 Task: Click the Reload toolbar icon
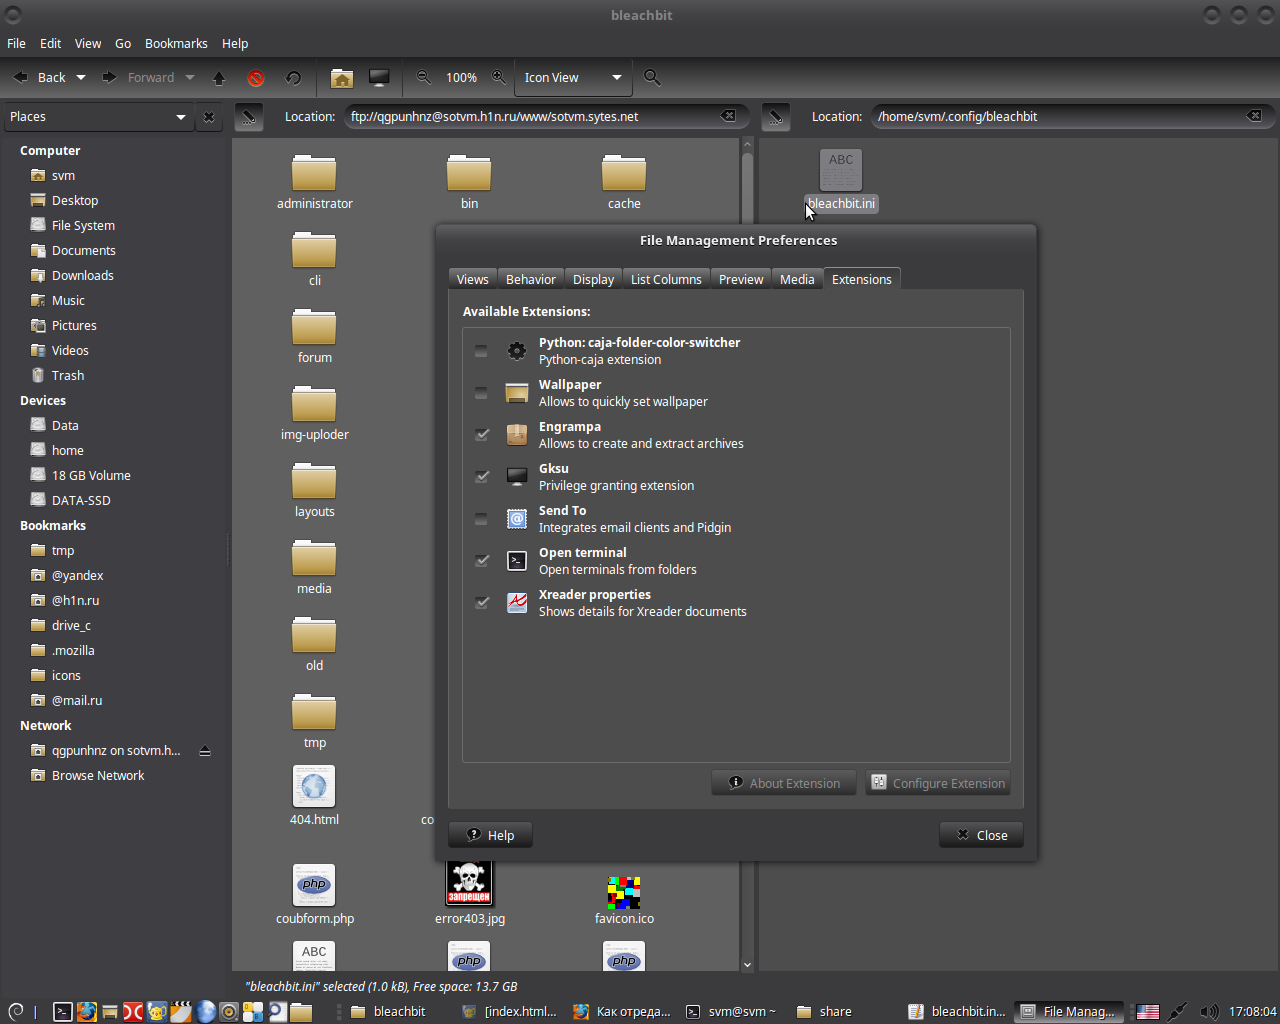pos(293,78)
